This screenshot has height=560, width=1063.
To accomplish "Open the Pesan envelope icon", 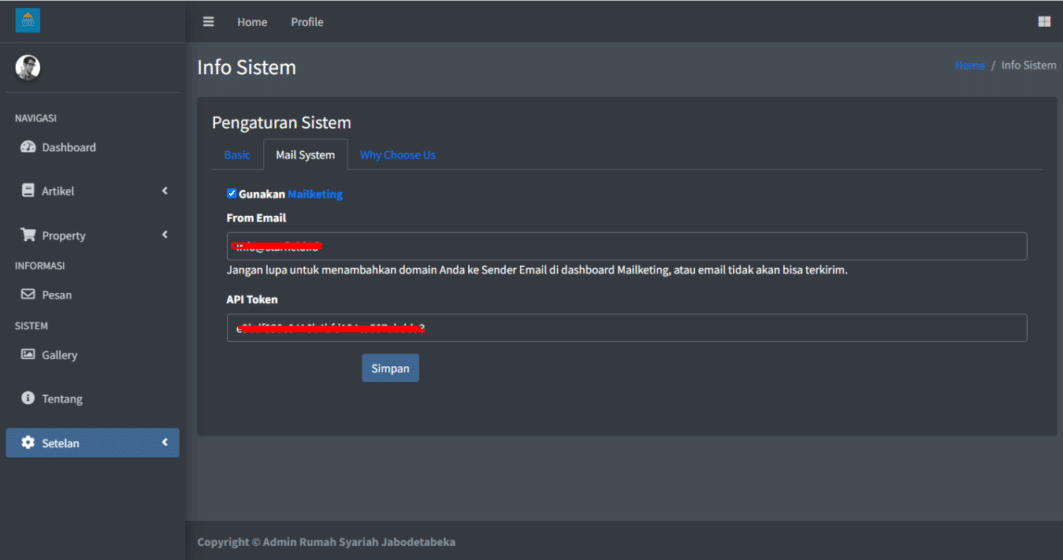I will coord(28,295).
